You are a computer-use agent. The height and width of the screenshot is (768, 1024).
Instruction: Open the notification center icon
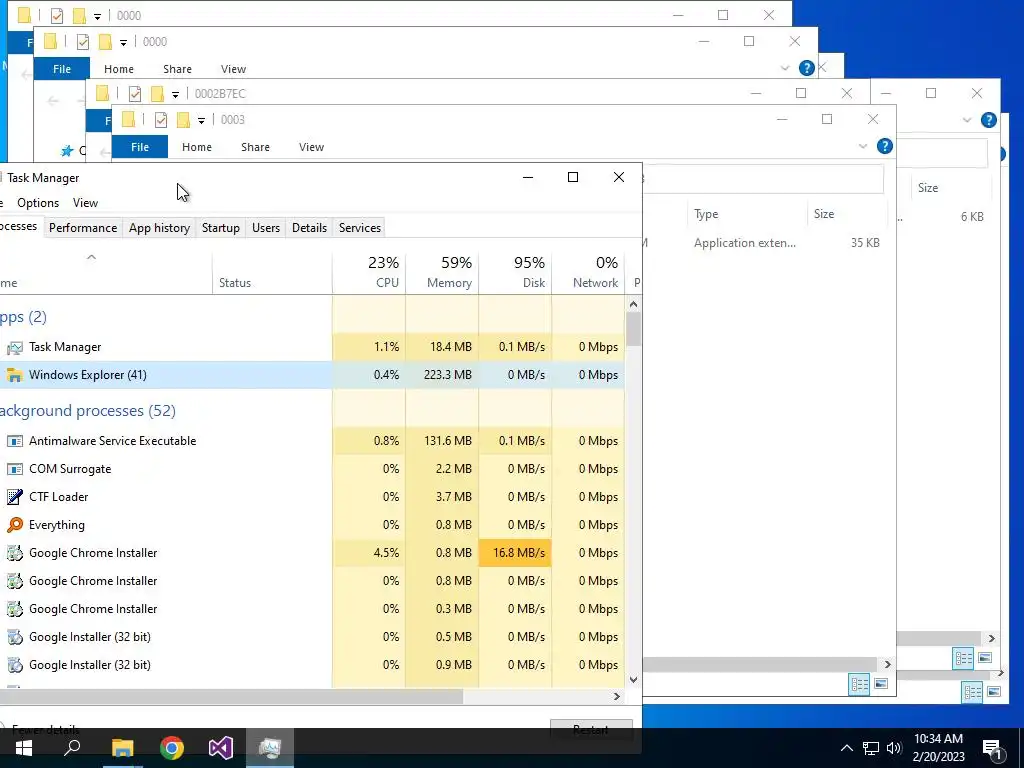click(x=993, y=749)
